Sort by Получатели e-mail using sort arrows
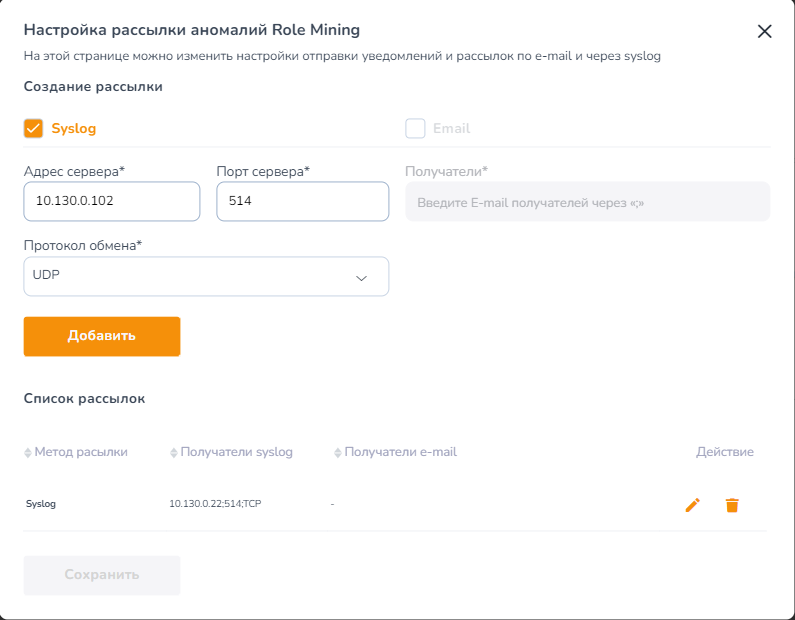The width and height of the screenshot is (795, 620). coord(338,452)
